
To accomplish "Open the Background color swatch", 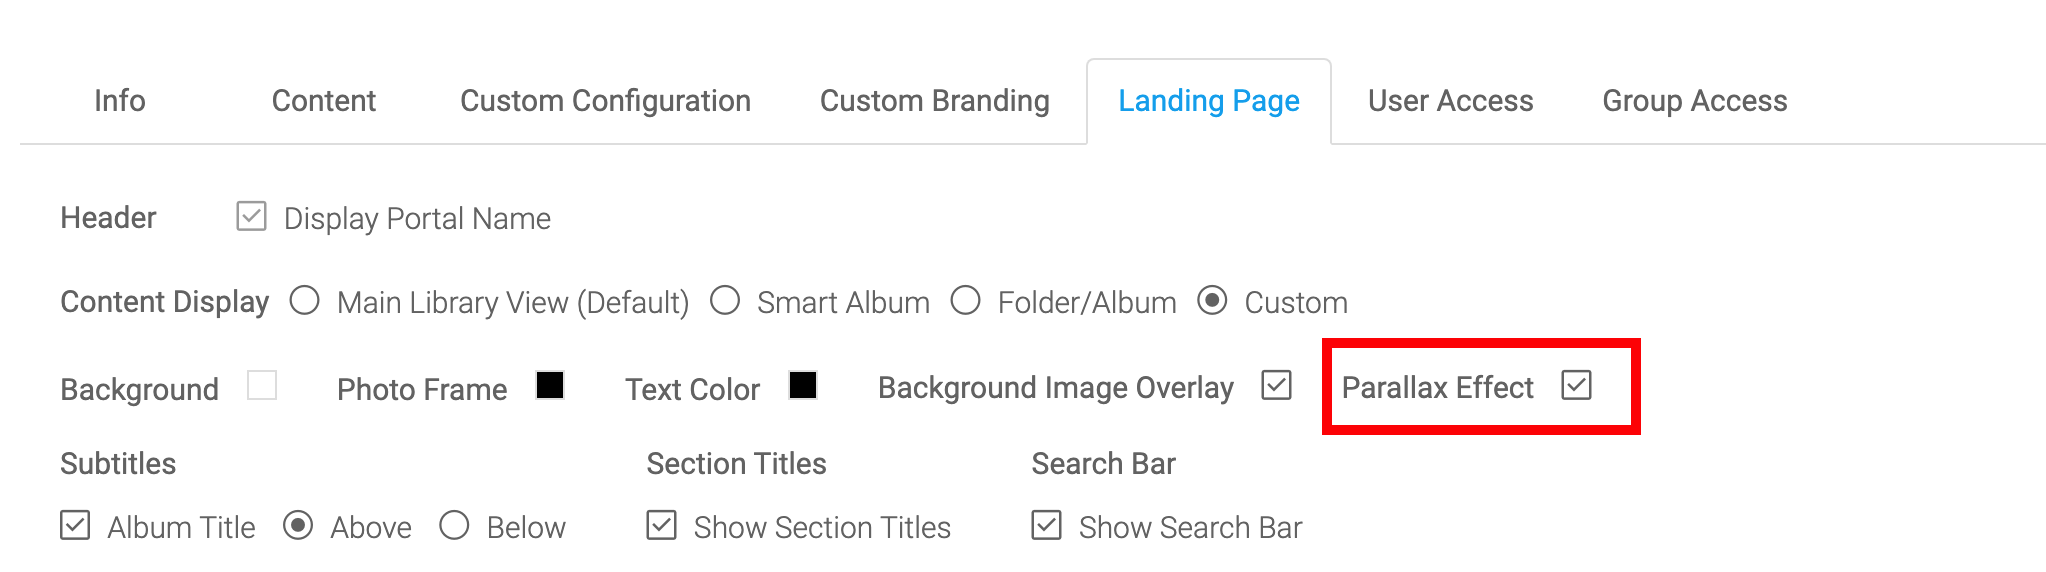I will 262,386.
